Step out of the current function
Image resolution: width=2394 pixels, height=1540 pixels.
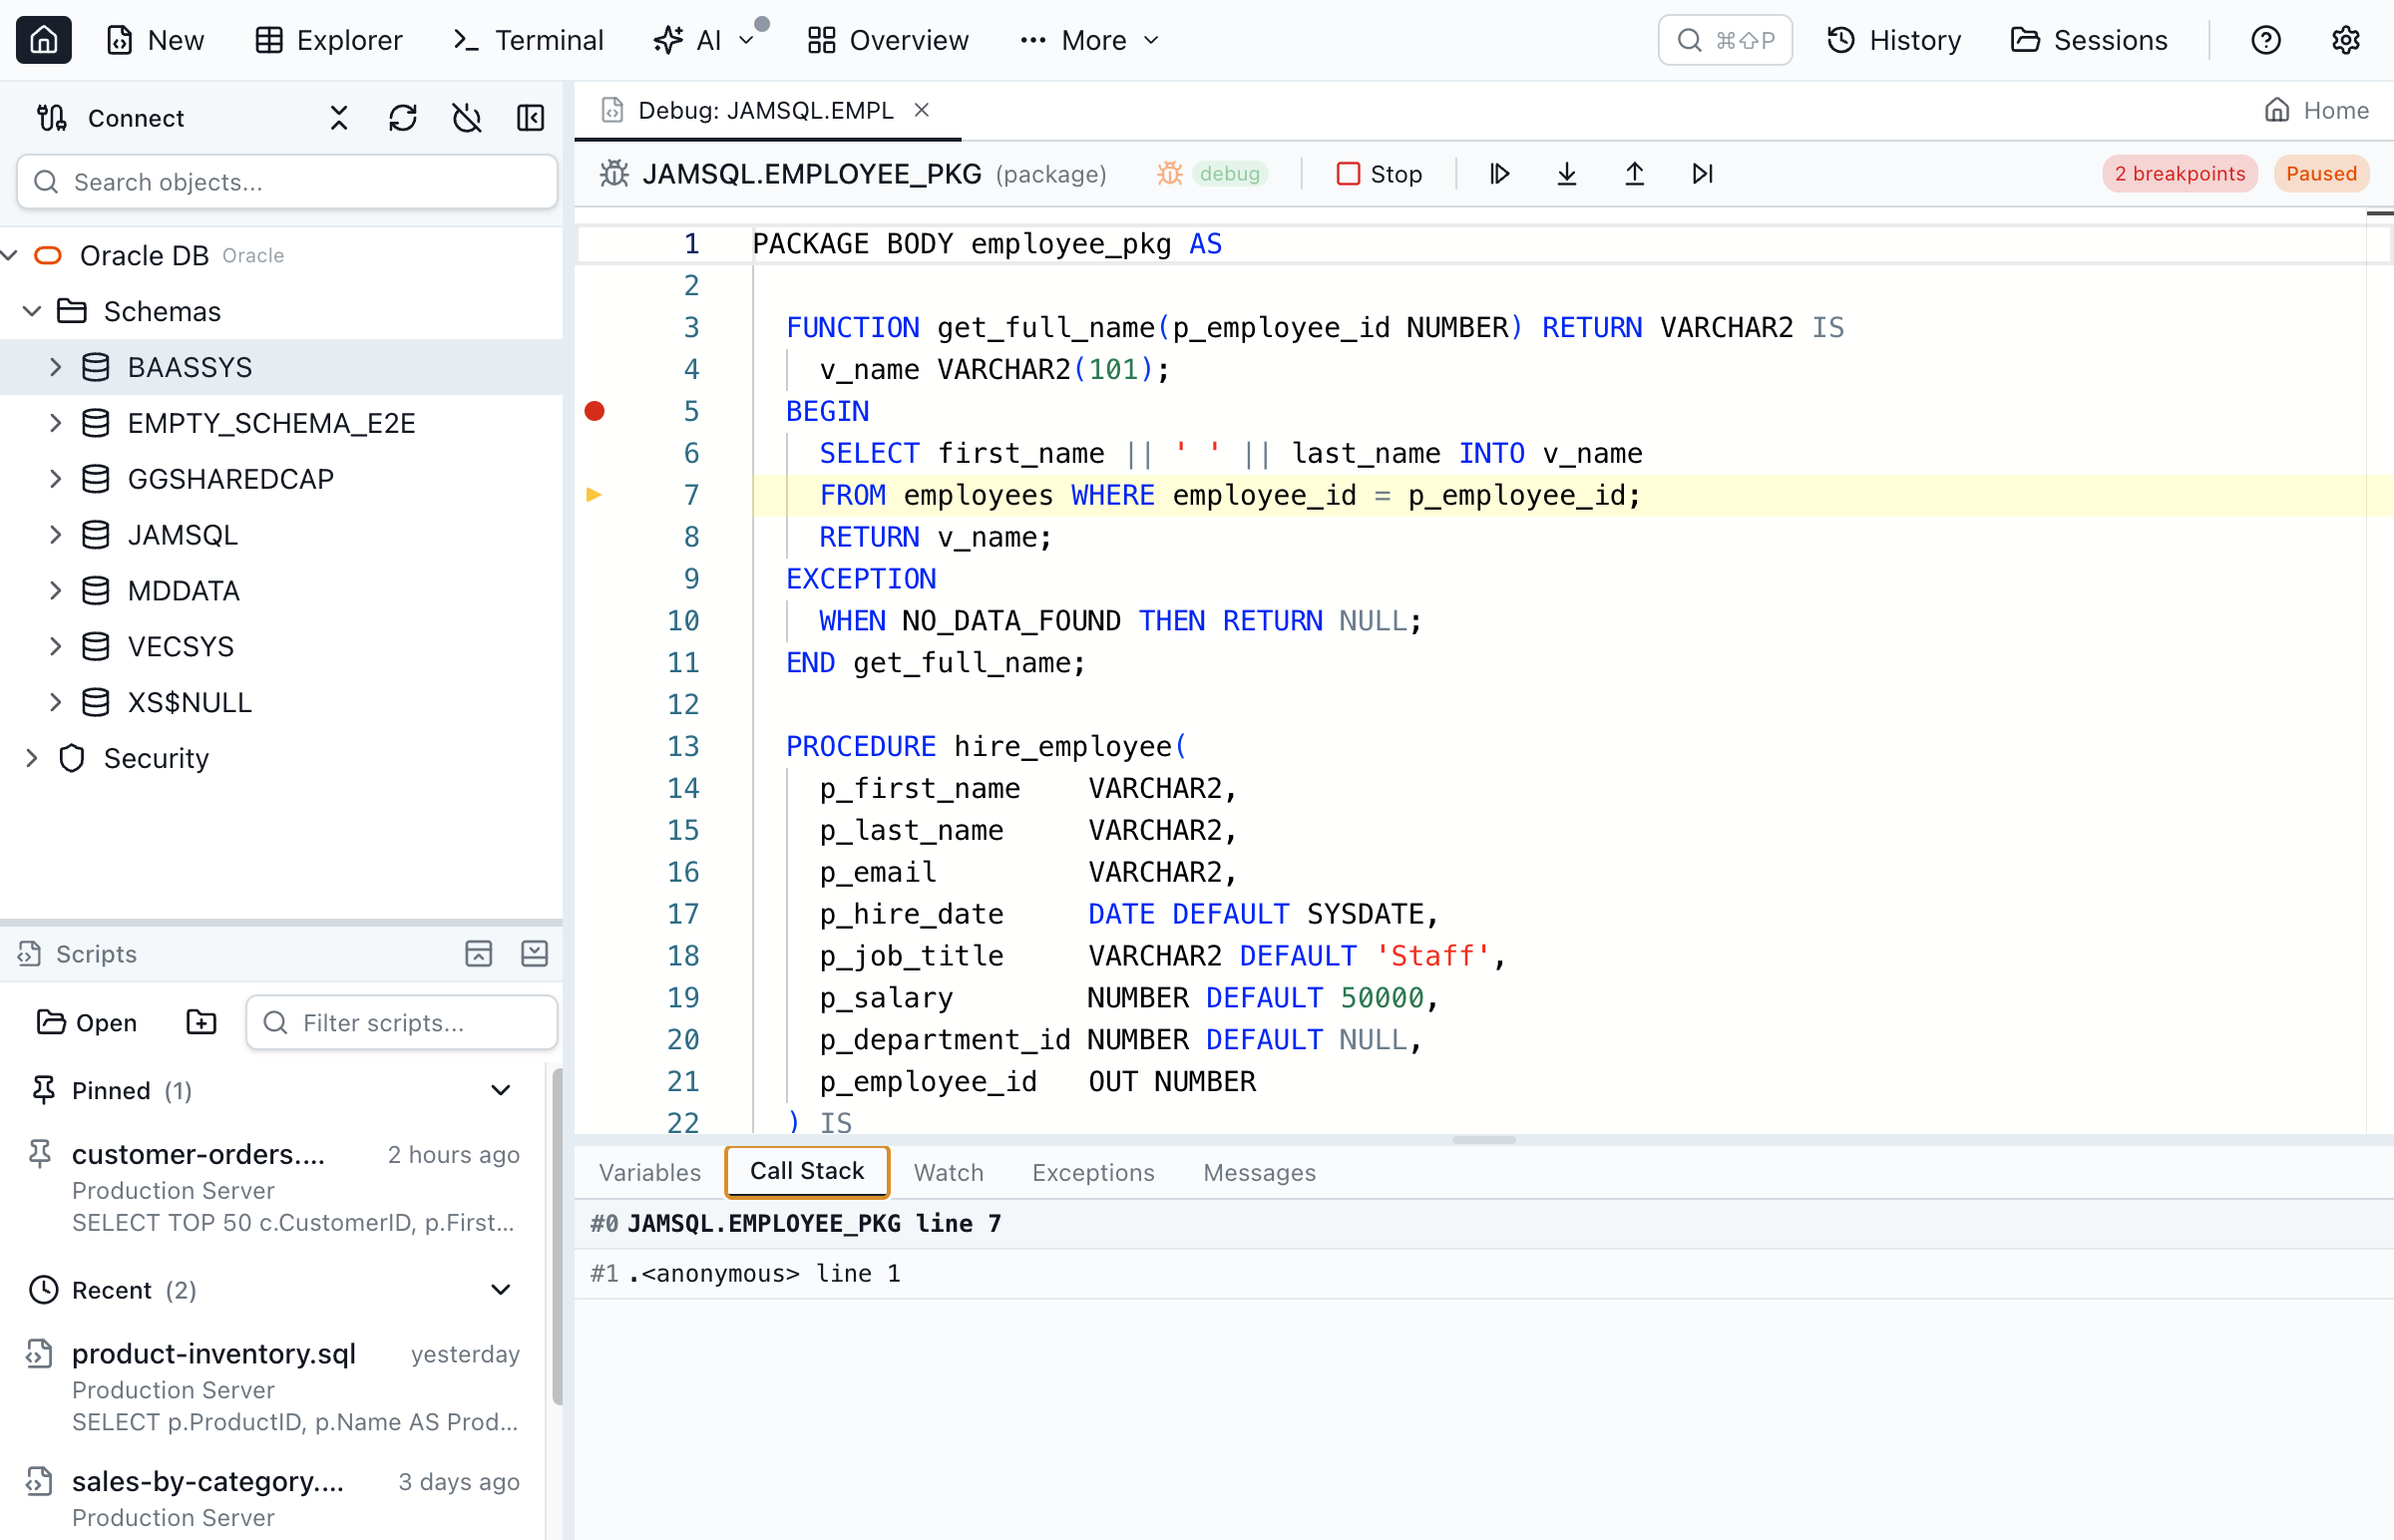(1634, 173)
